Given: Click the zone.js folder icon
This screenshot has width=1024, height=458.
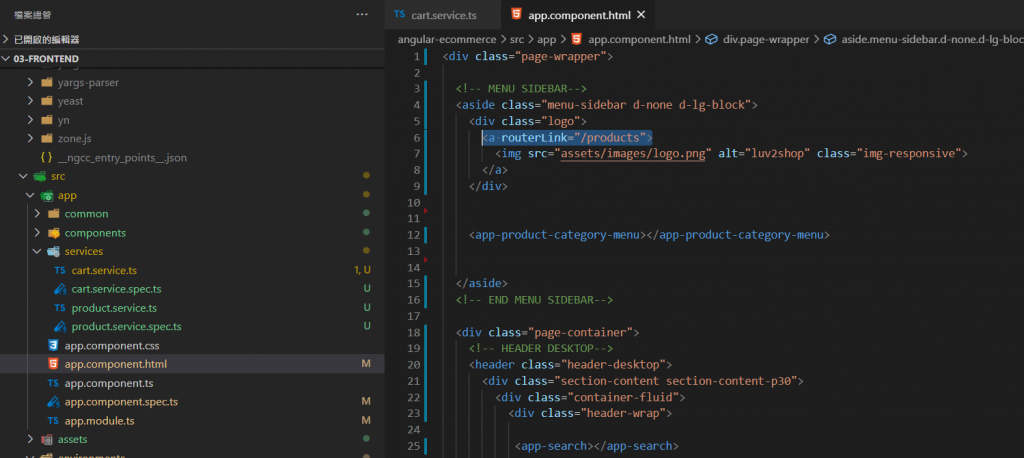Looking at the screenshot, I should point(46,139).
